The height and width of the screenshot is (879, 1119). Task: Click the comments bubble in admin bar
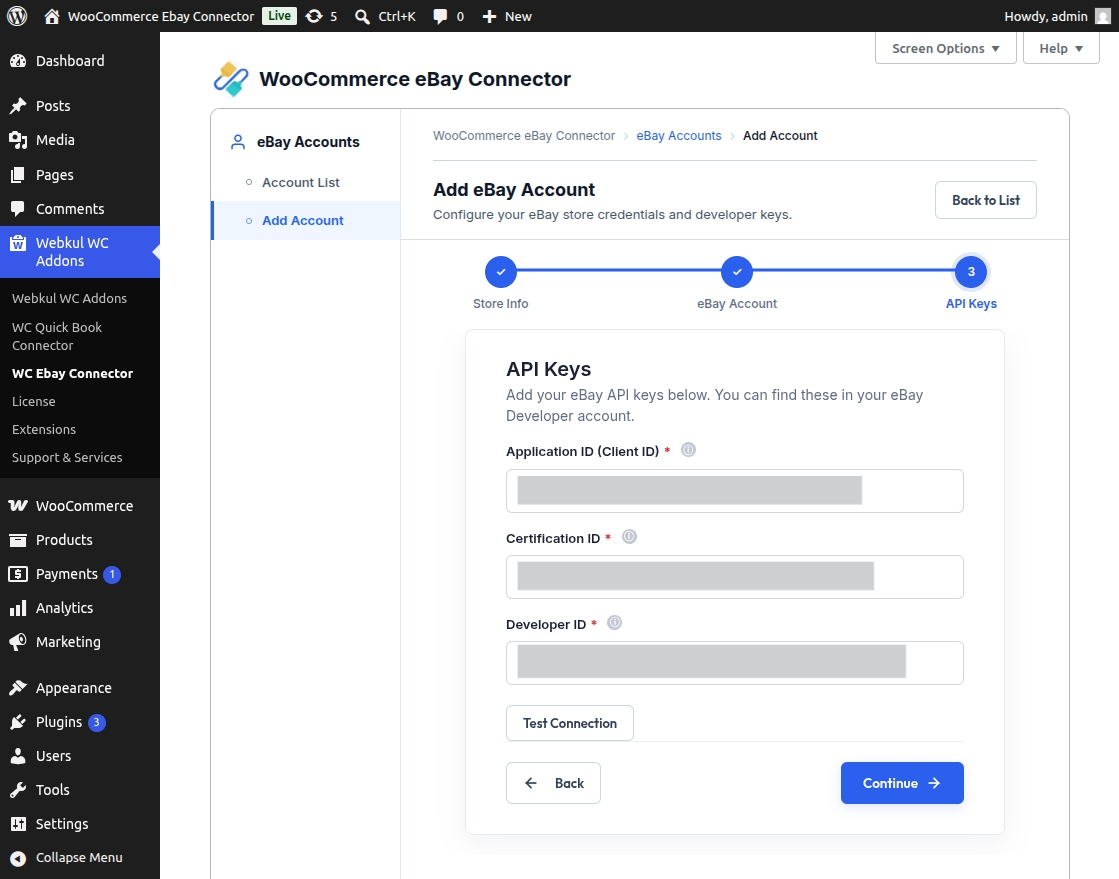tap(440, 16)
